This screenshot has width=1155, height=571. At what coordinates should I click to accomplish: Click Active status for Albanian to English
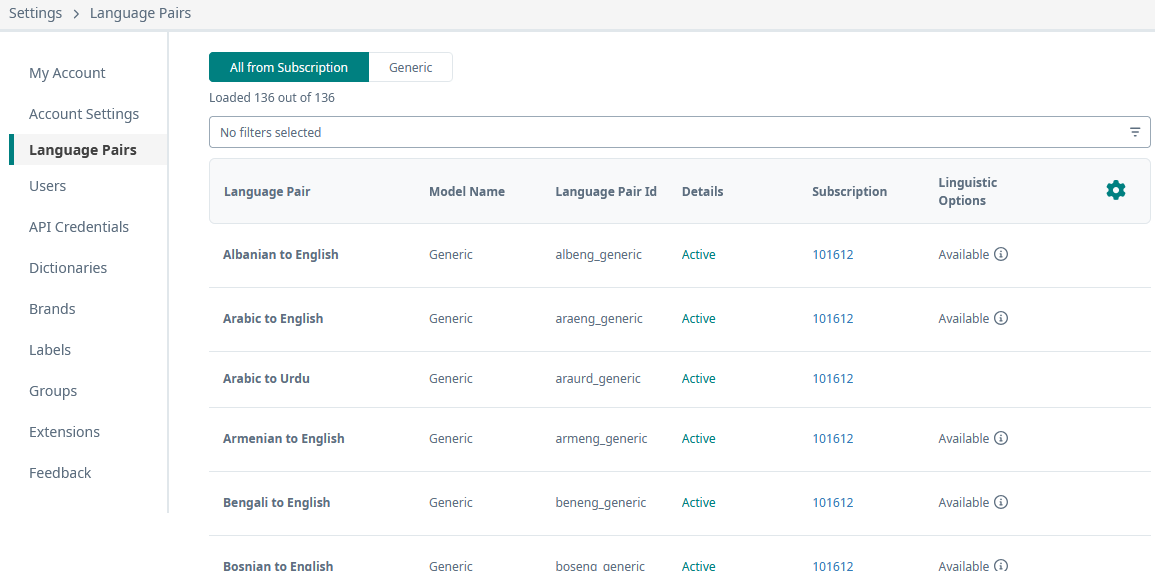698,254
